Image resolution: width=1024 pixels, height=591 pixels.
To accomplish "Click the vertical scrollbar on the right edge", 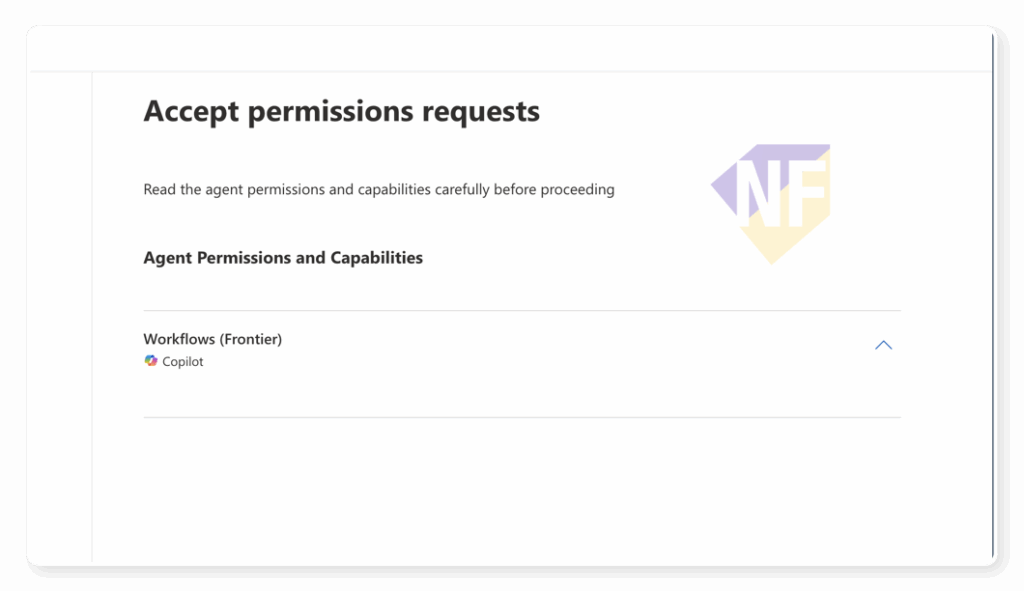I will (994, 300).
